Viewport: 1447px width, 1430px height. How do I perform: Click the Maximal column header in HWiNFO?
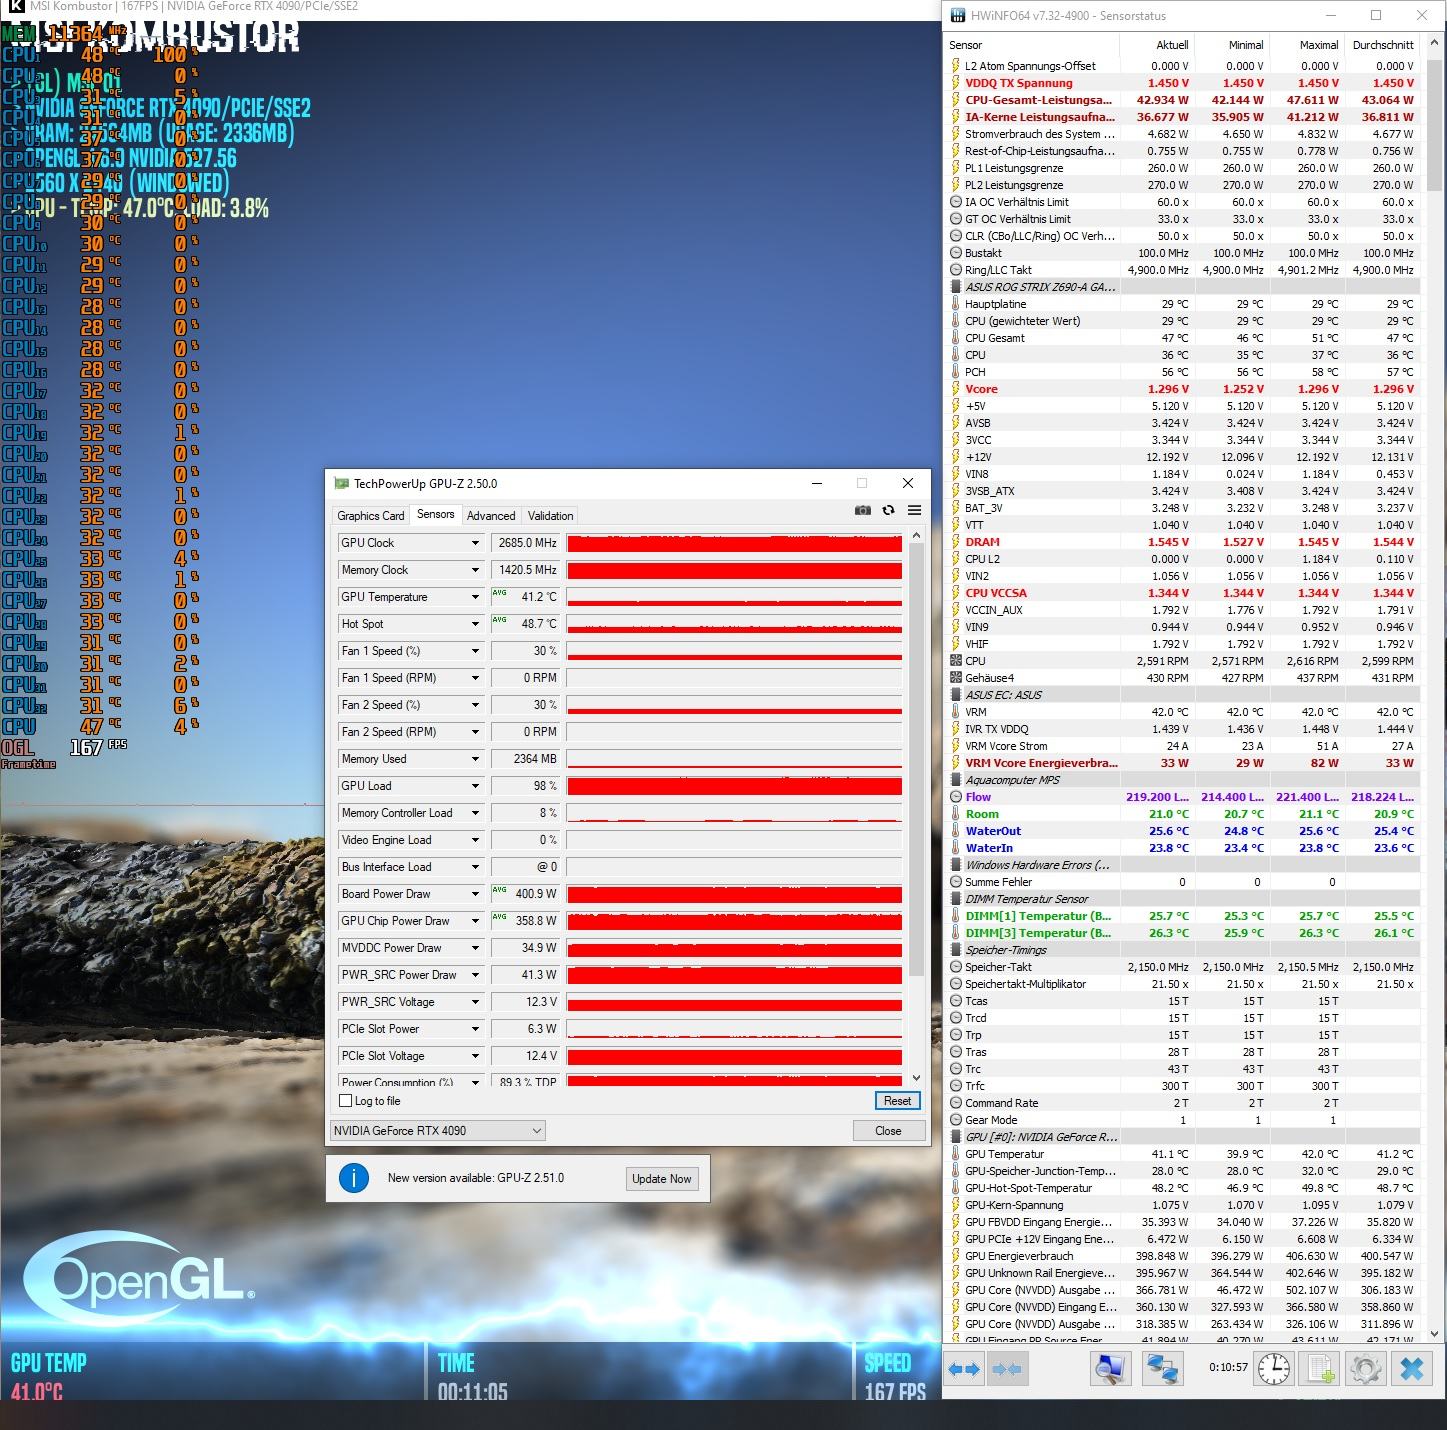coord(1307,45)
